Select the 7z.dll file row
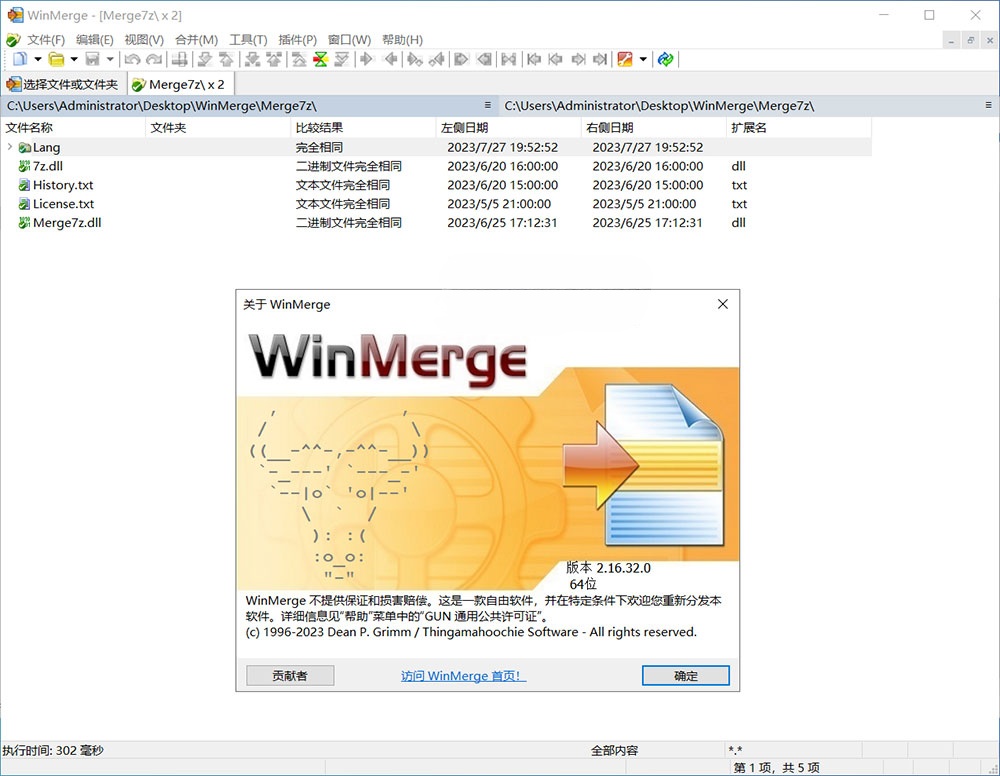The width and height of the screenshot is (1000, 776). (436, 166)
